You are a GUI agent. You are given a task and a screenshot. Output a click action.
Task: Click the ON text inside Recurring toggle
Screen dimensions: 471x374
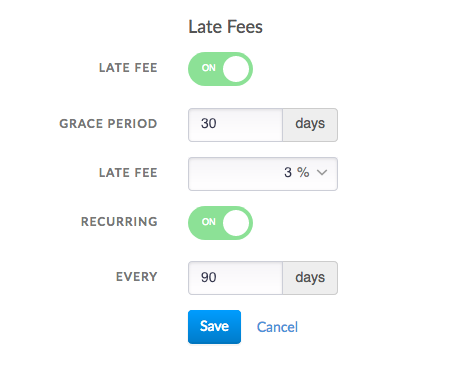209,222
